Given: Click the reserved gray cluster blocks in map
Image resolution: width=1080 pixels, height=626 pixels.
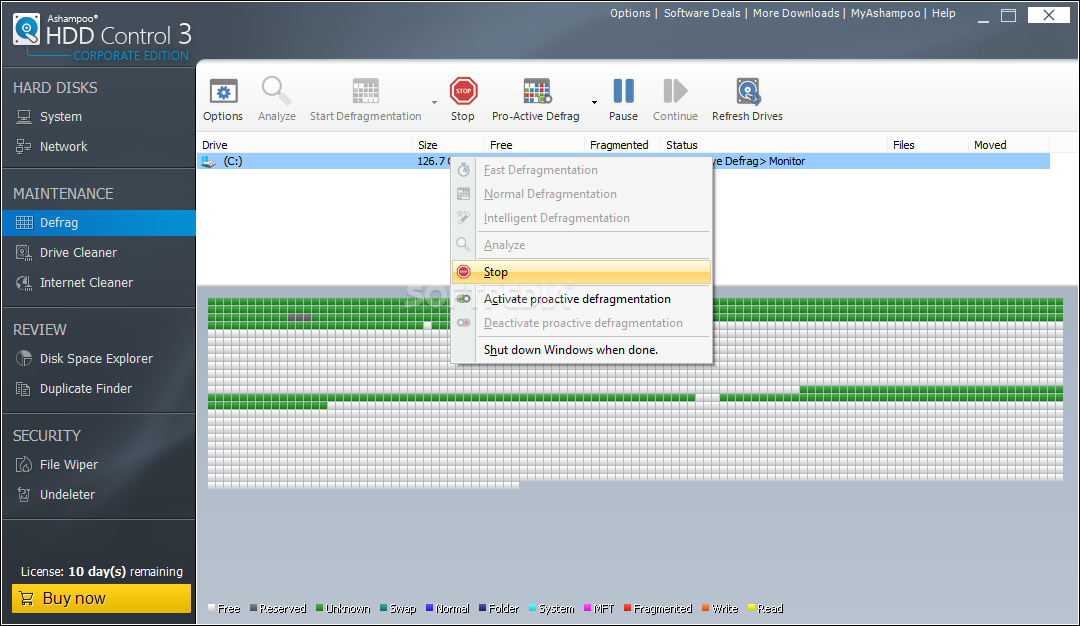Looking at the screenshot, I should click(x=300, y=317).
